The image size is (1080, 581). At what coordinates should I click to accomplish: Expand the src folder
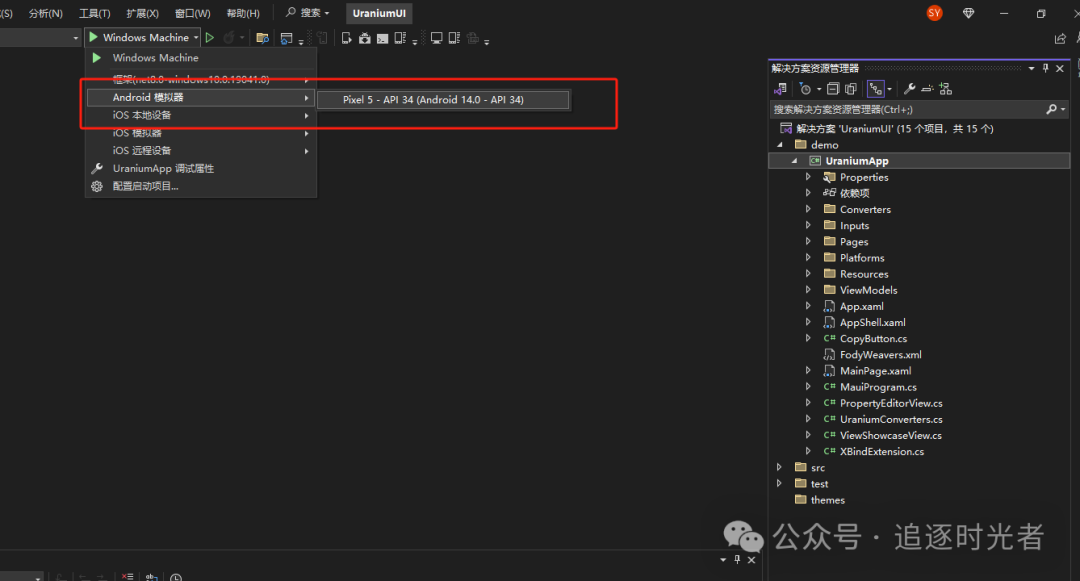tap(780, 467)
